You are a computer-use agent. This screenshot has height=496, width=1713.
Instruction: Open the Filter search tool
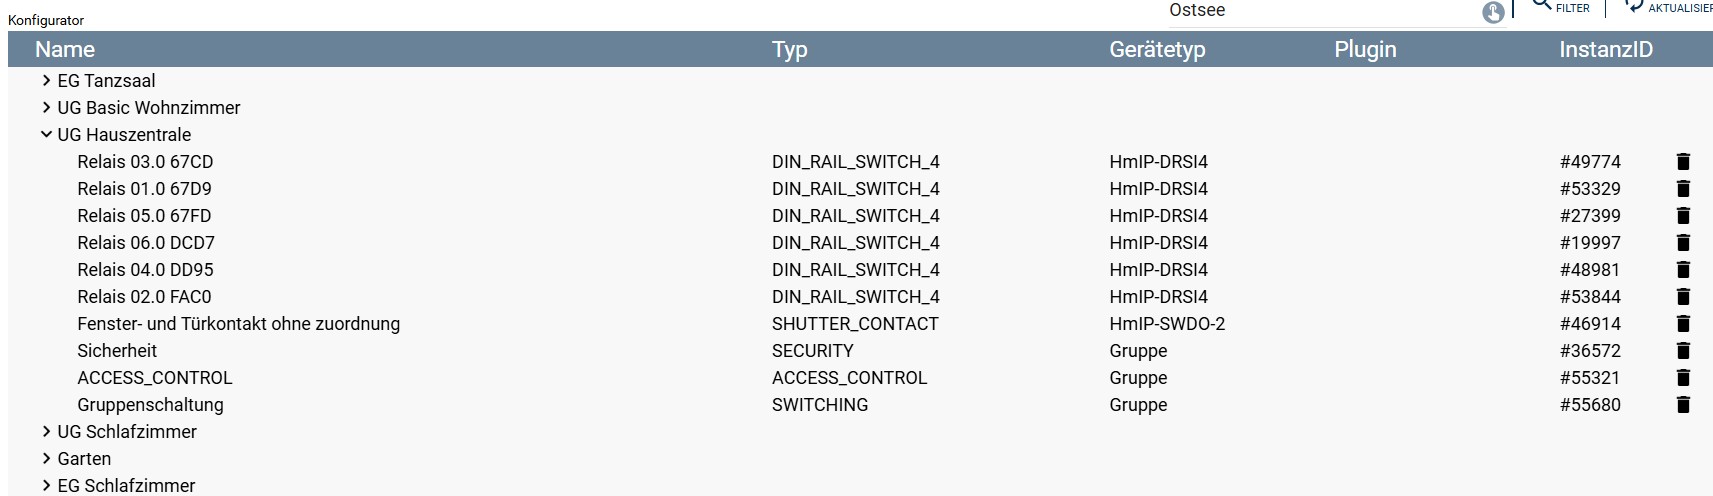click(1561, 7)
